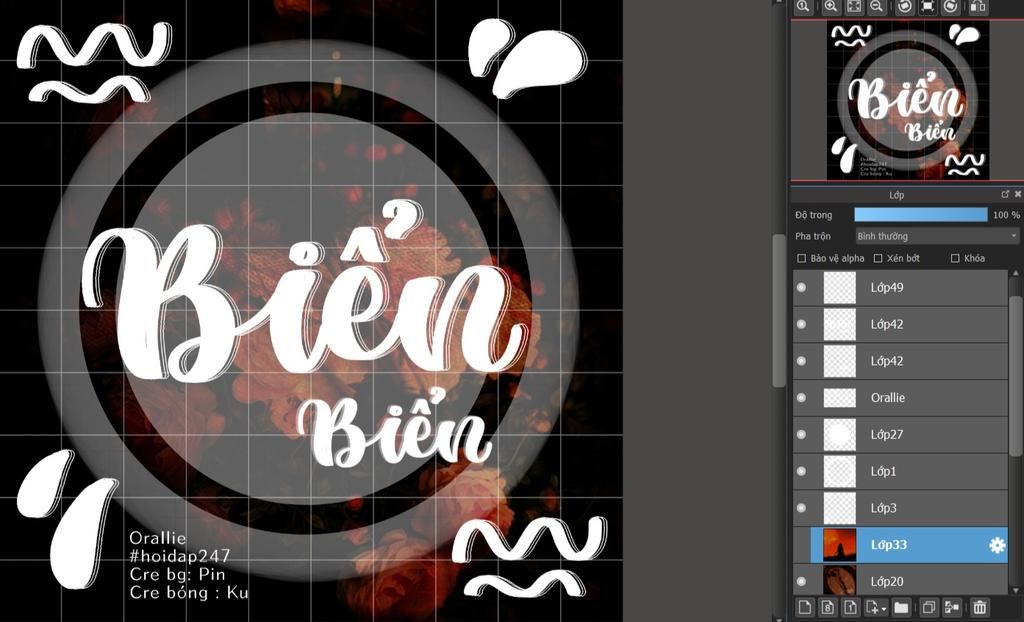Screen dimensions: 1024x622
Task: Click the canvas vertical scrollbar handle
Action: coord(779,310)
